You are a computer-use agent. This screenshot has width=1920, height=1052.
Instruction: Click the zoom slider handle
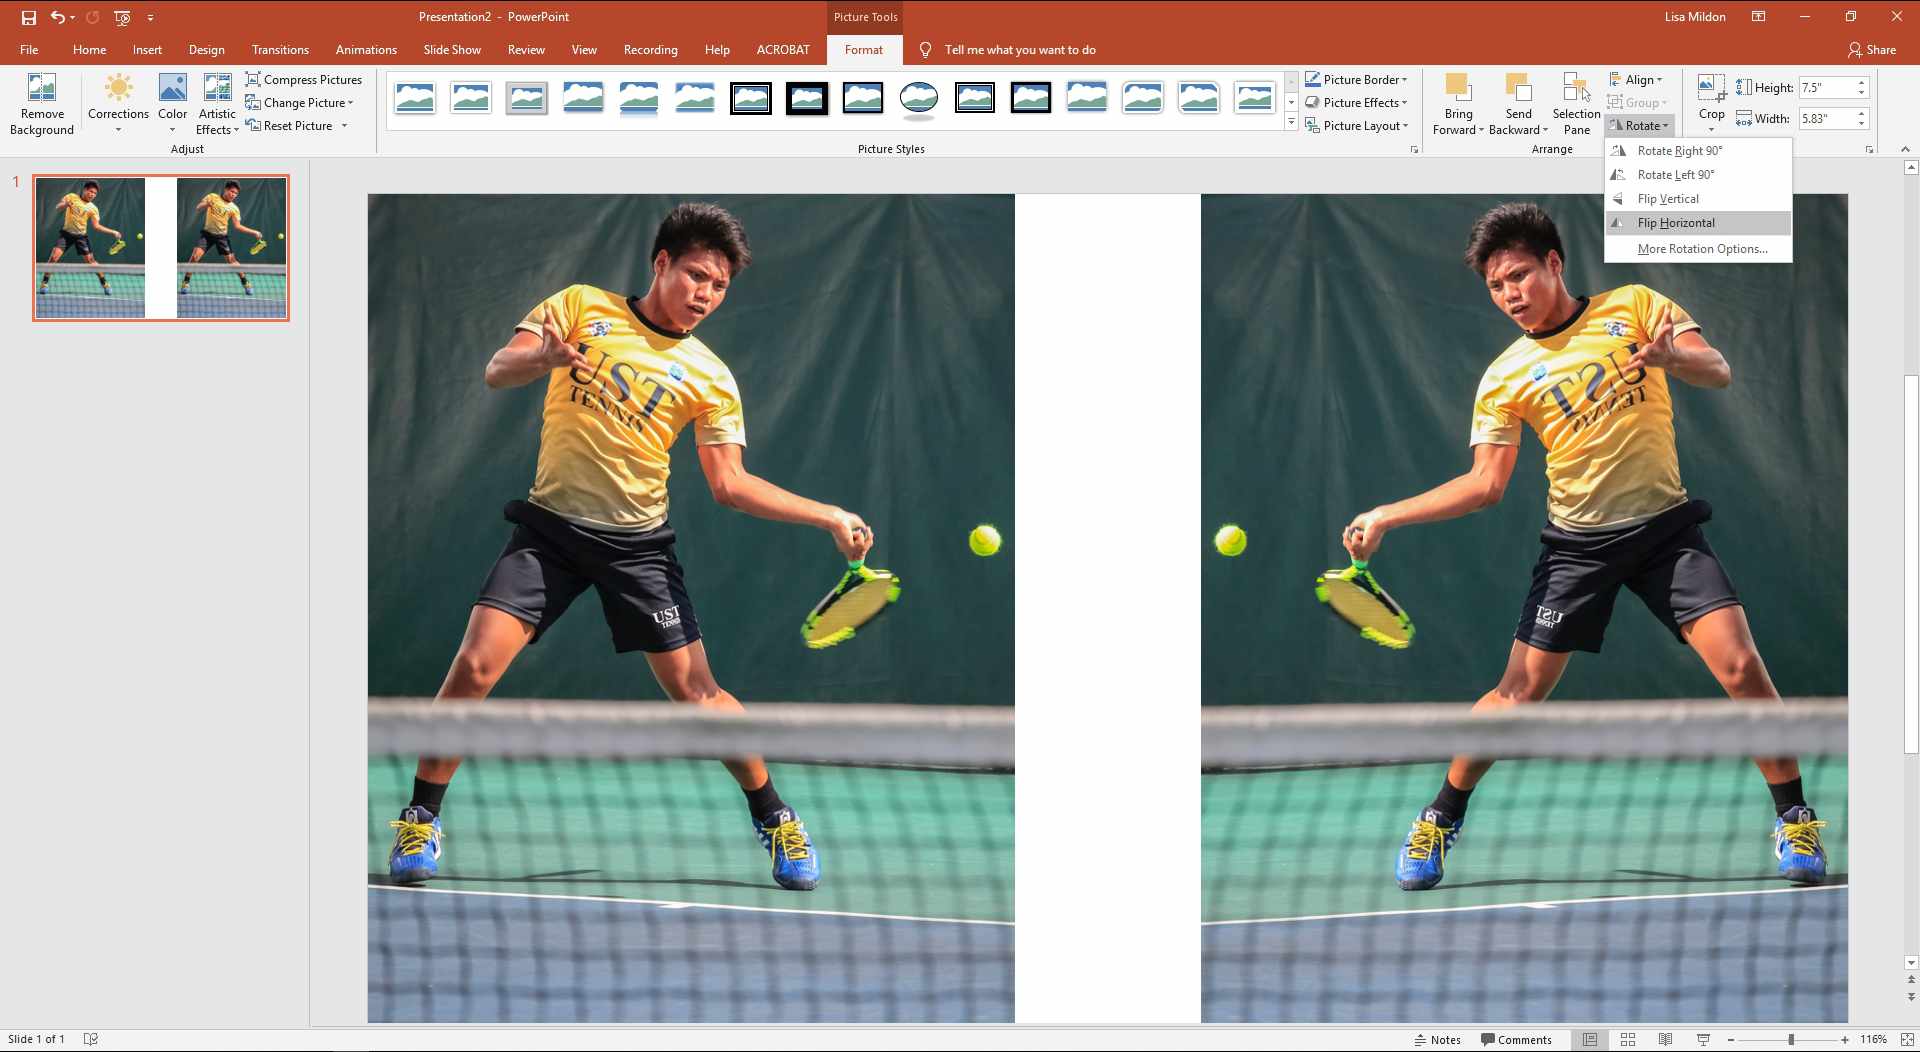point(1791,1040)
